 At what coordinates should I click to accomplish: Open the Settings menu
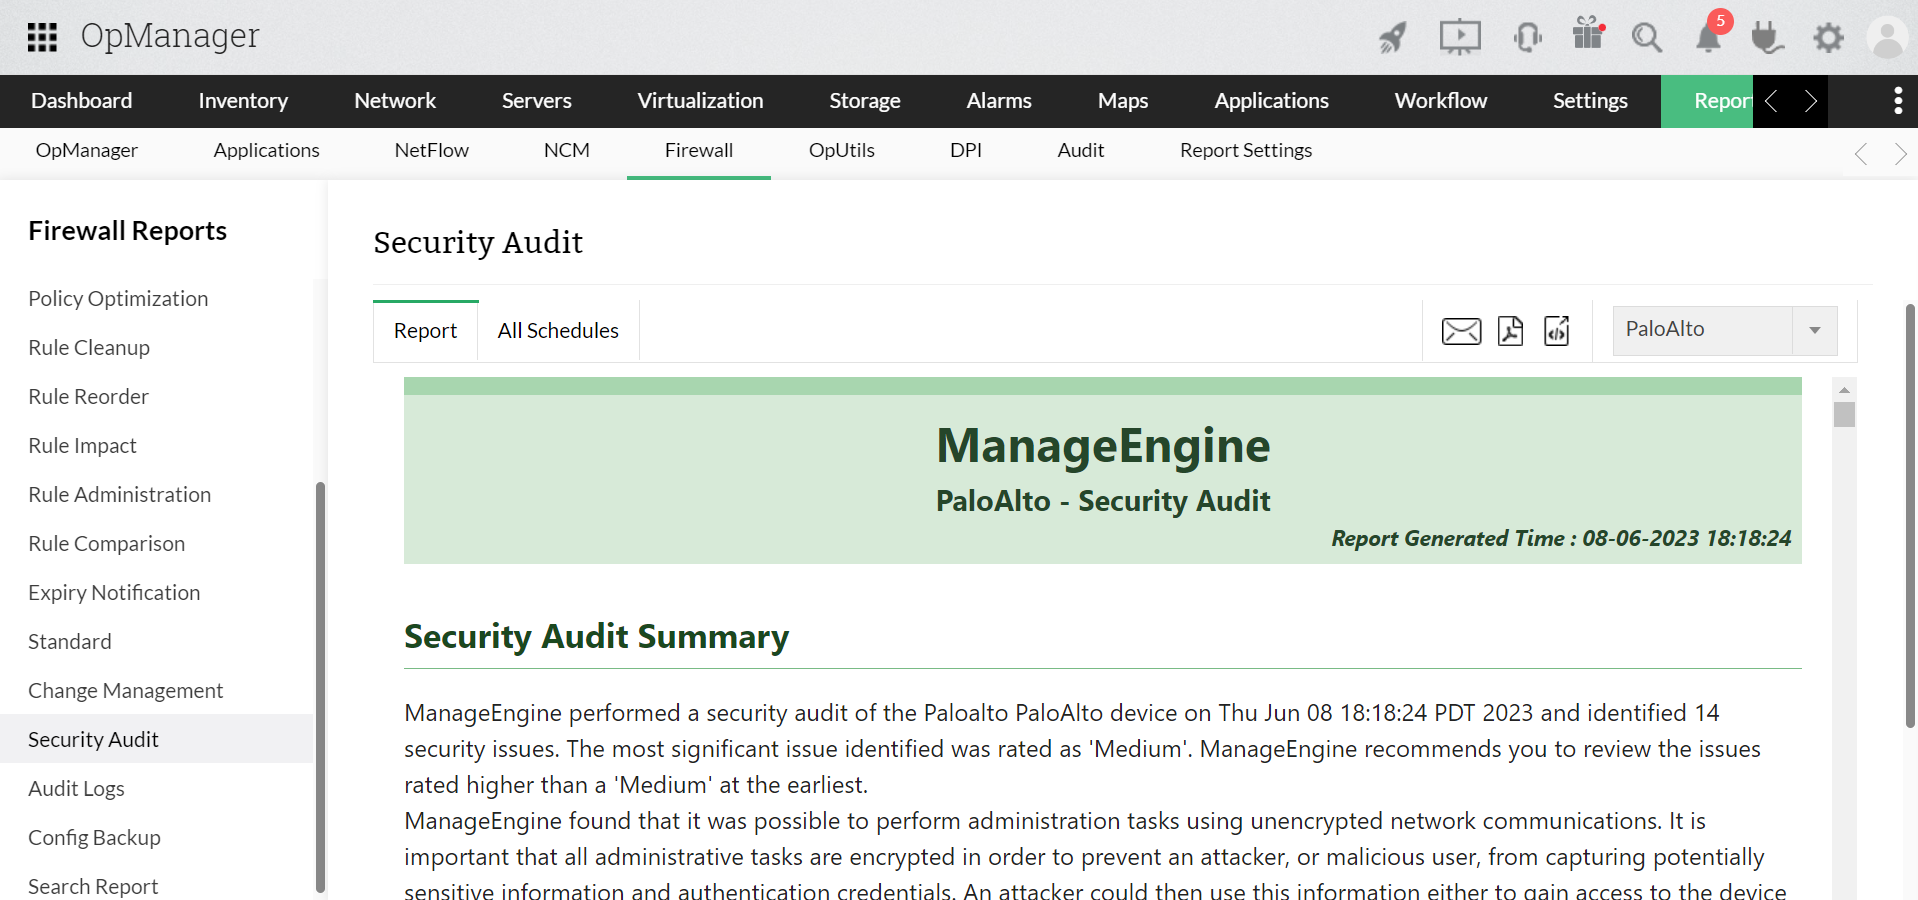pyautogui.click(x=1590, y=101)
